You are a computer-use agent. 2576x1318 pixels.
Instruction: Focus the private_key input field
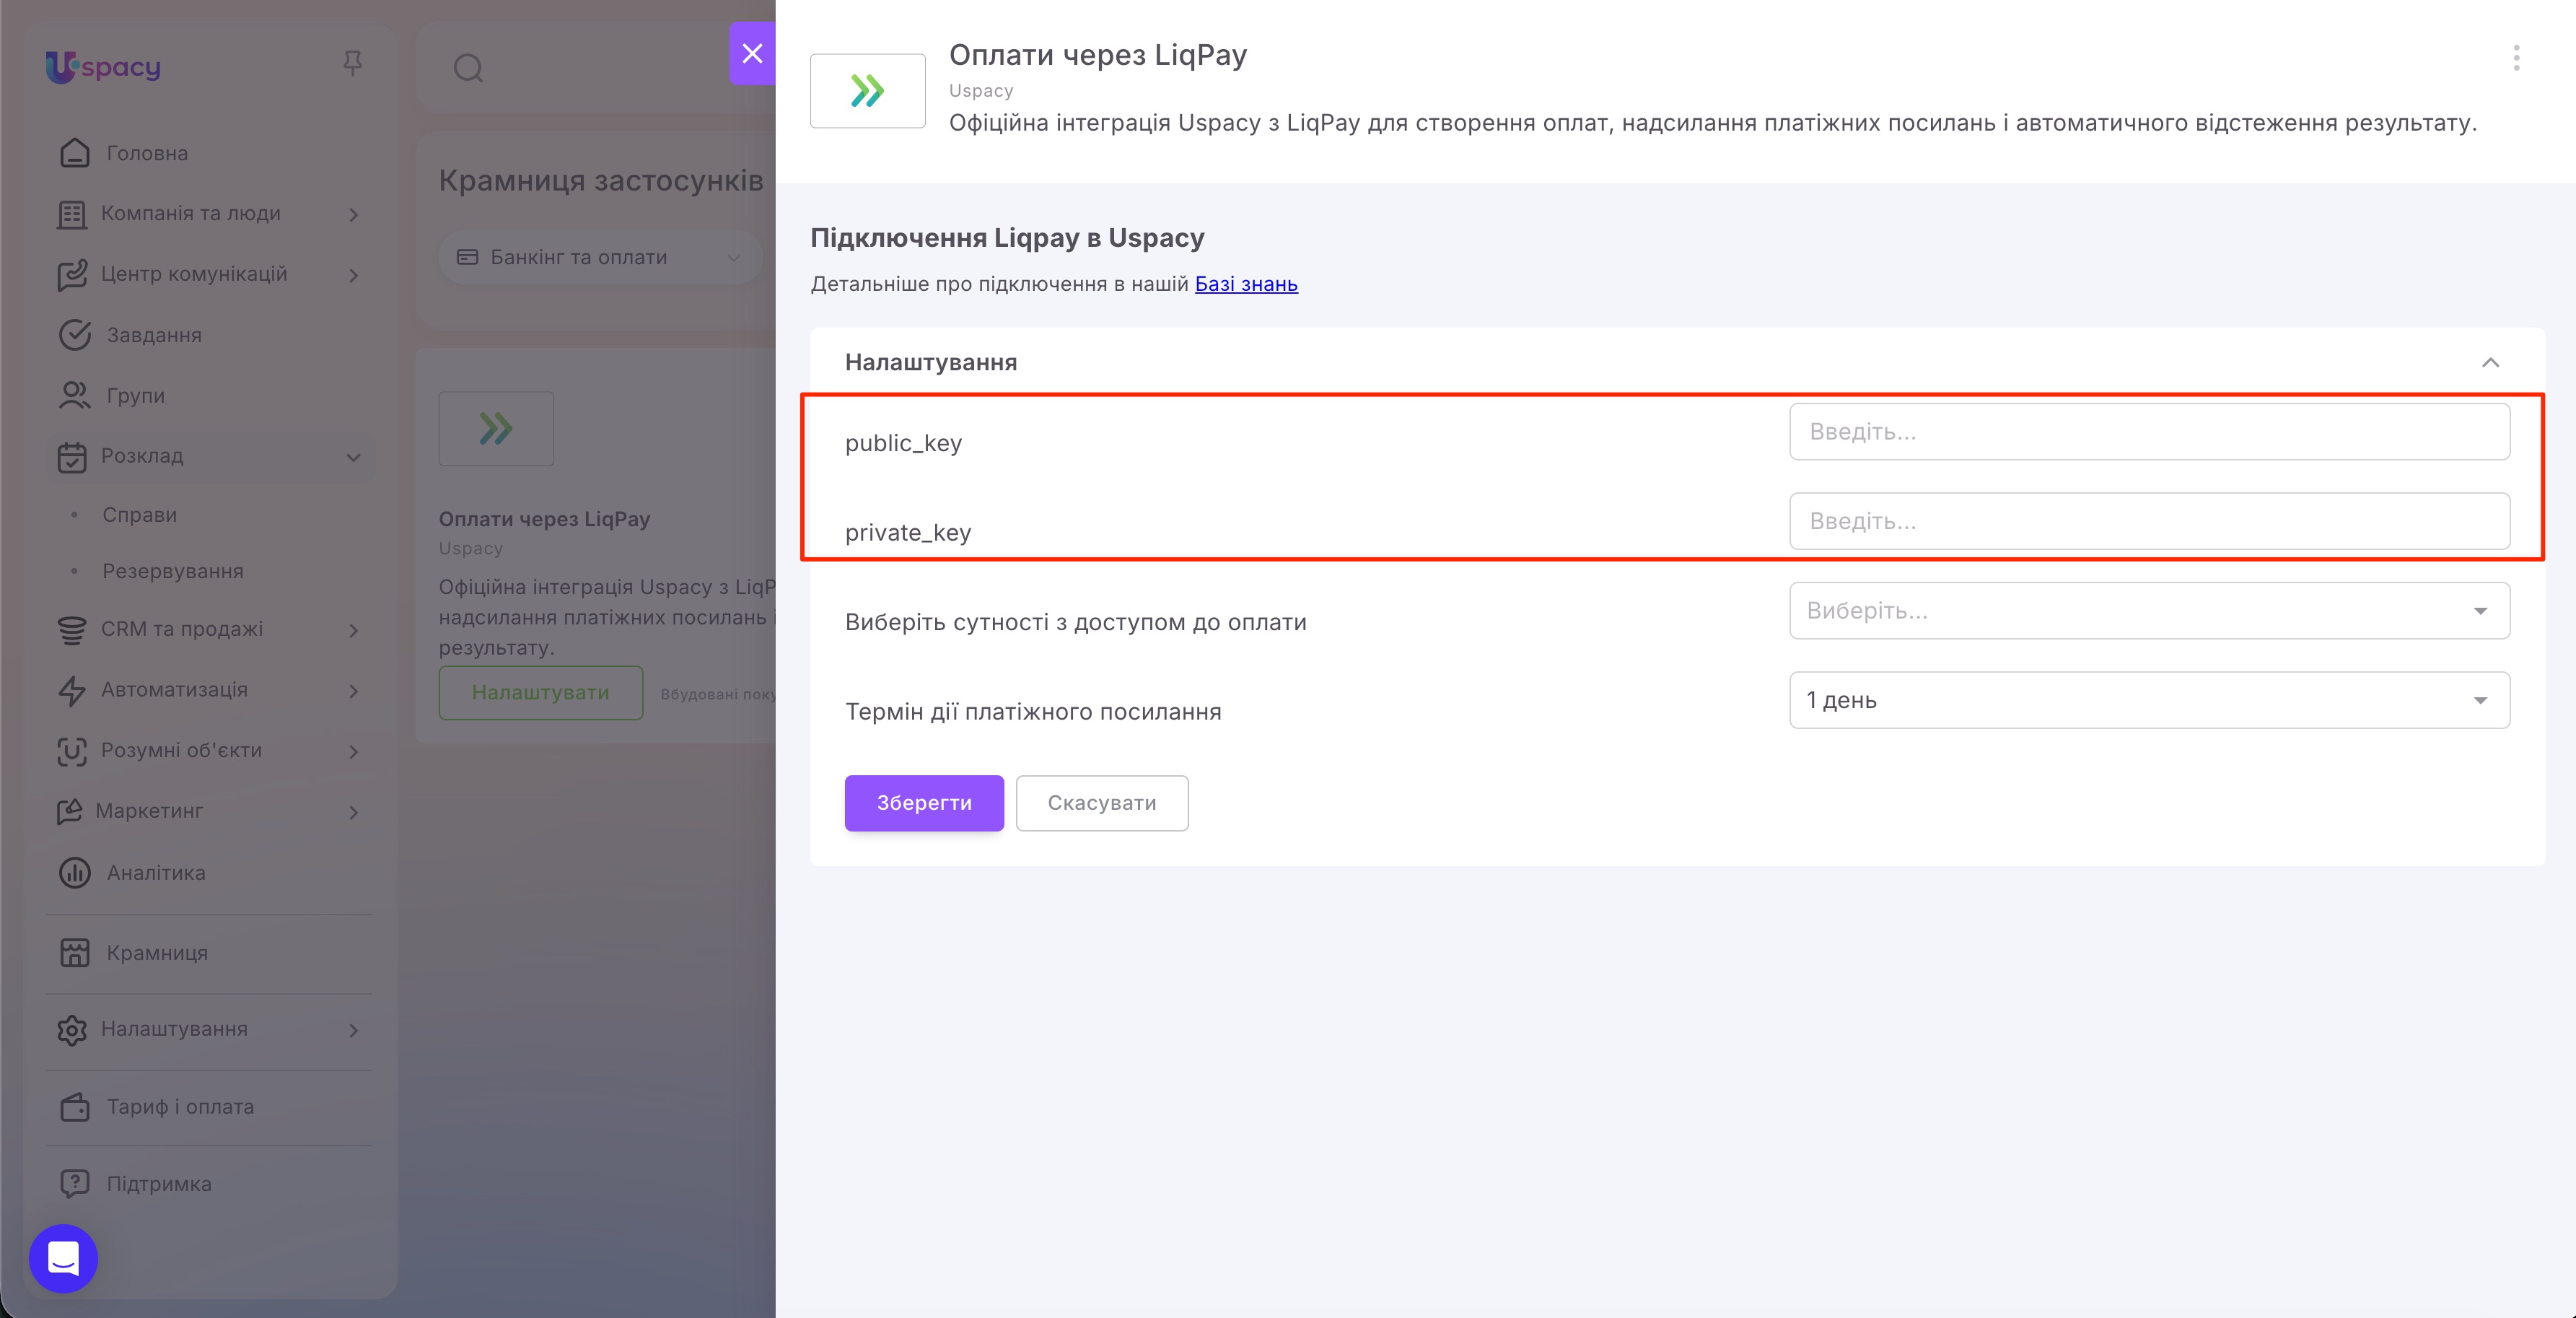(2149, 521)
